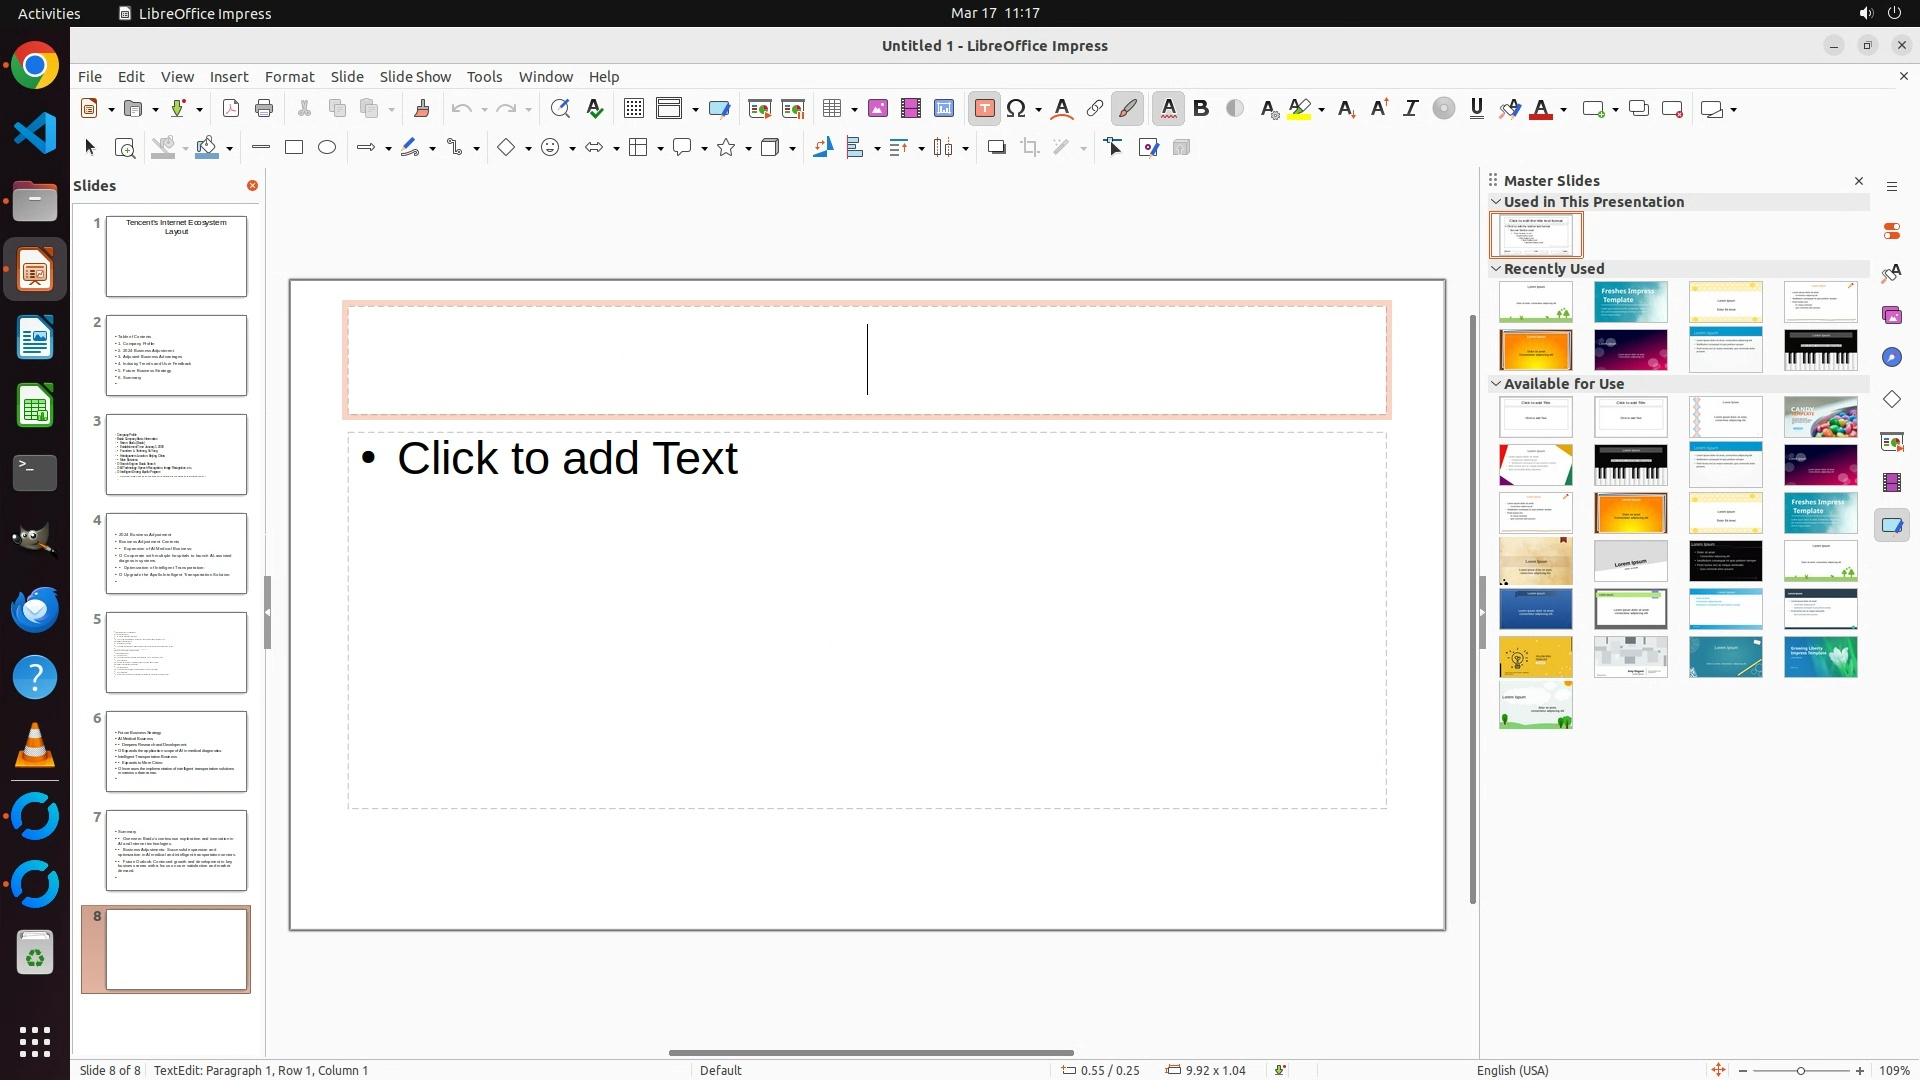The height and width of the screenshot is (1080, 1920).
Task: Click the Insert Hyperlink icon
Action: [x=1095, y=109]
